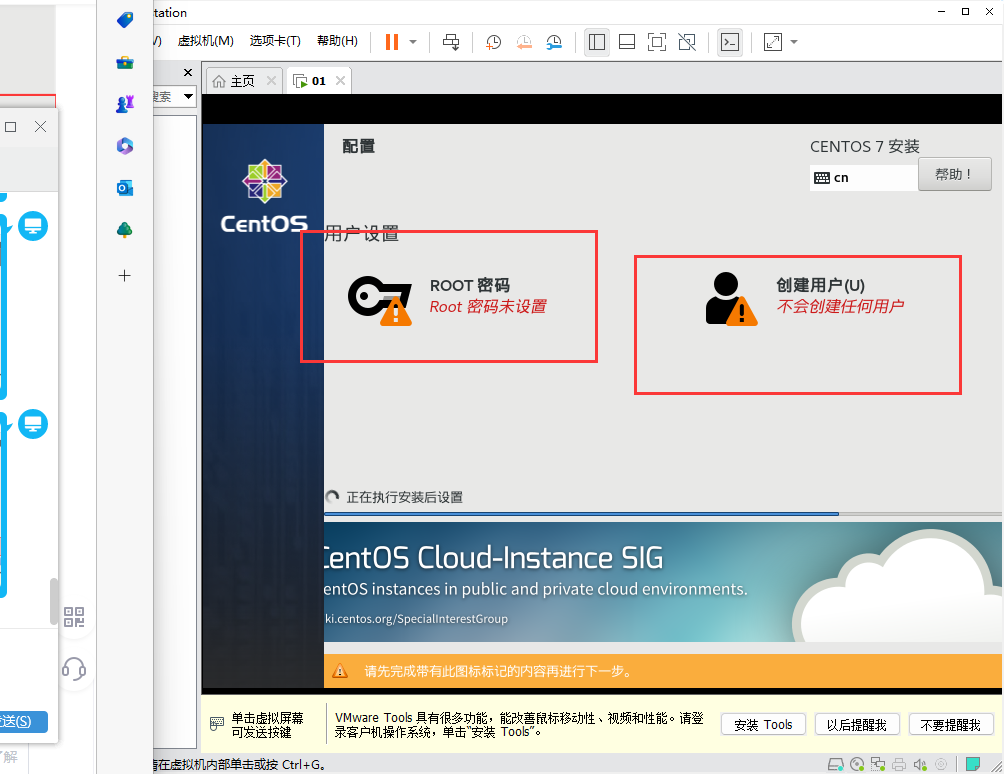Open the Microsoft 365 icon in the sidebar
Viewport: 1004px width, 774px height.
(125, 146)
